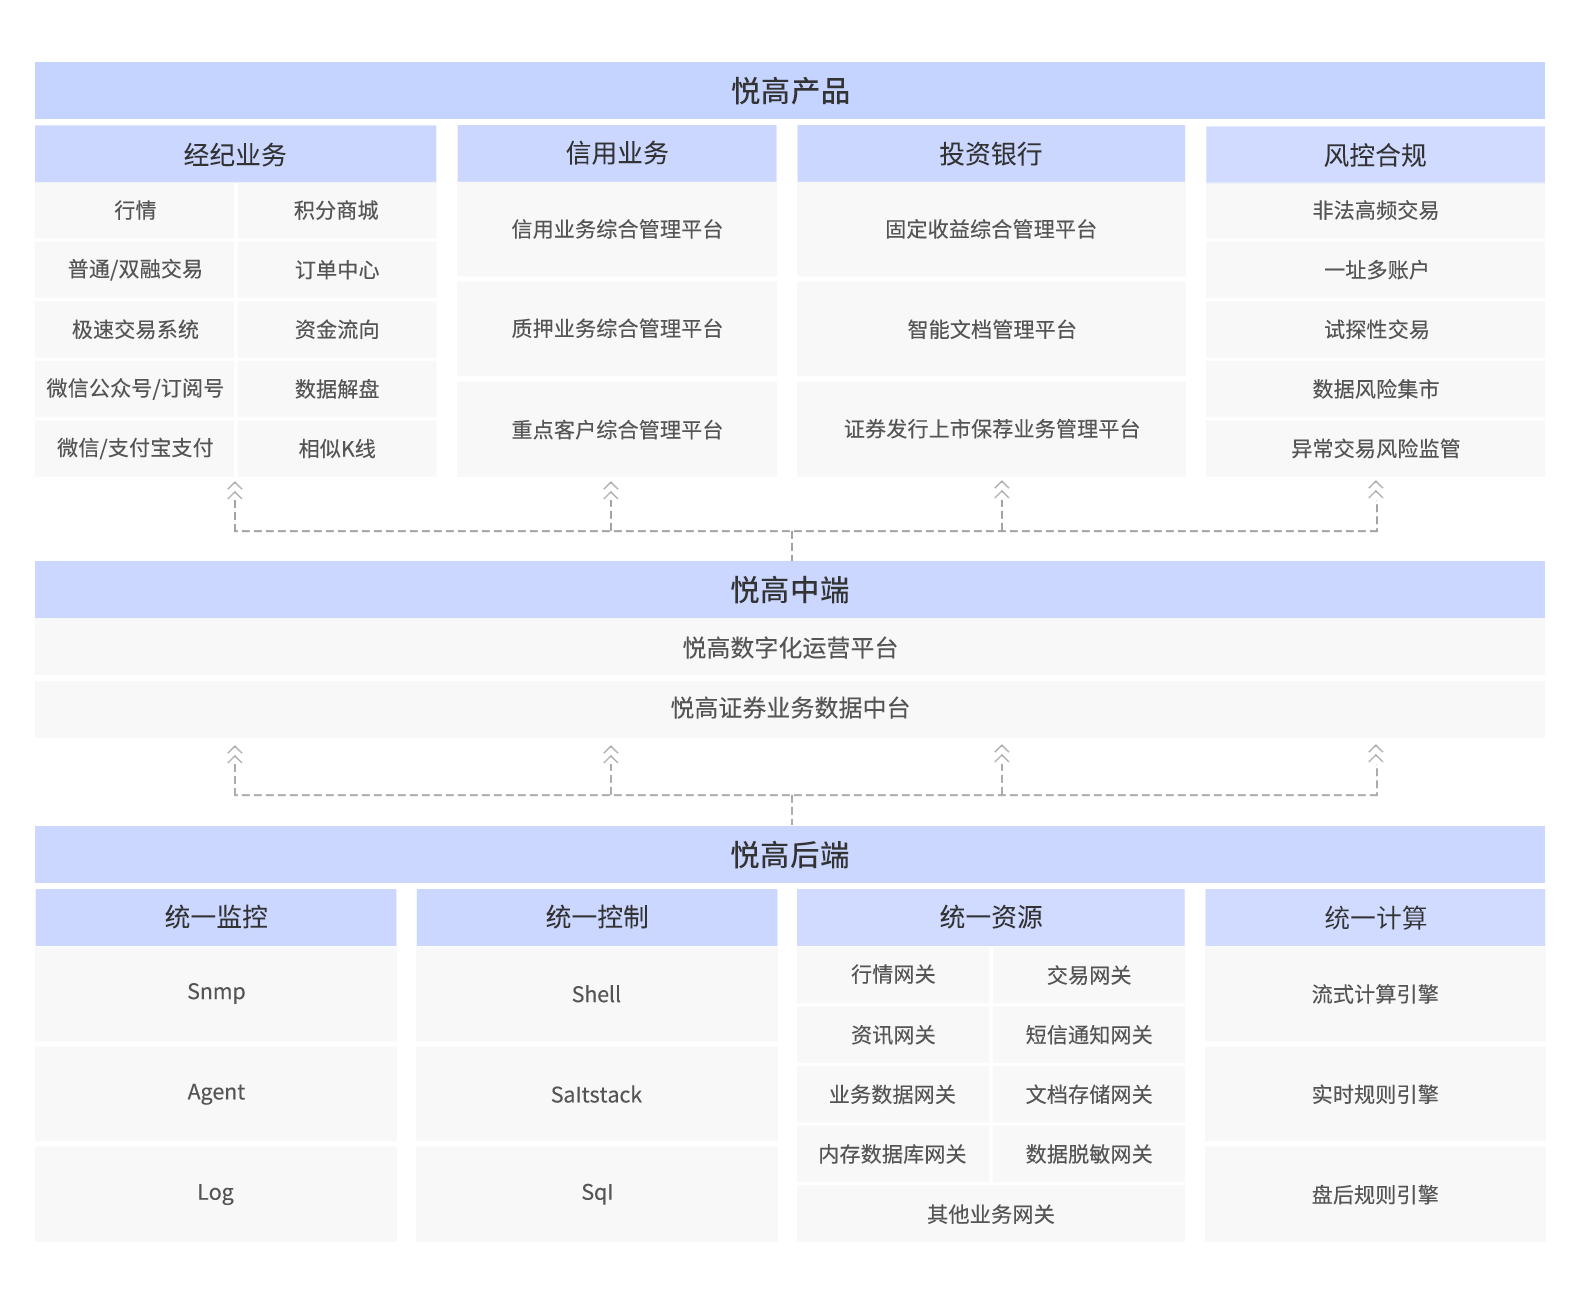Click the 悦高中端 header bar
1580x1299 pixels.
790,590
